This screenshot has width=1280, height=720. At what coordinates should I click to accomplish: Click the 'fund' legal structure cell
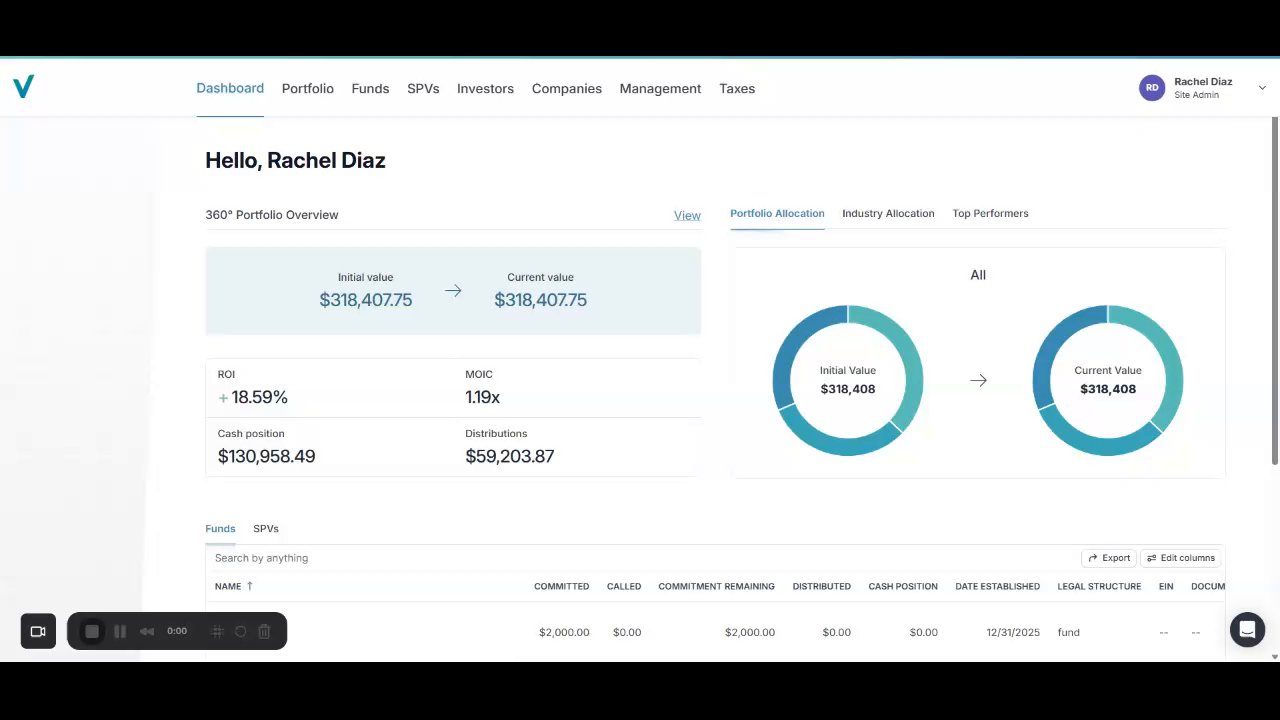[1069, 632]
